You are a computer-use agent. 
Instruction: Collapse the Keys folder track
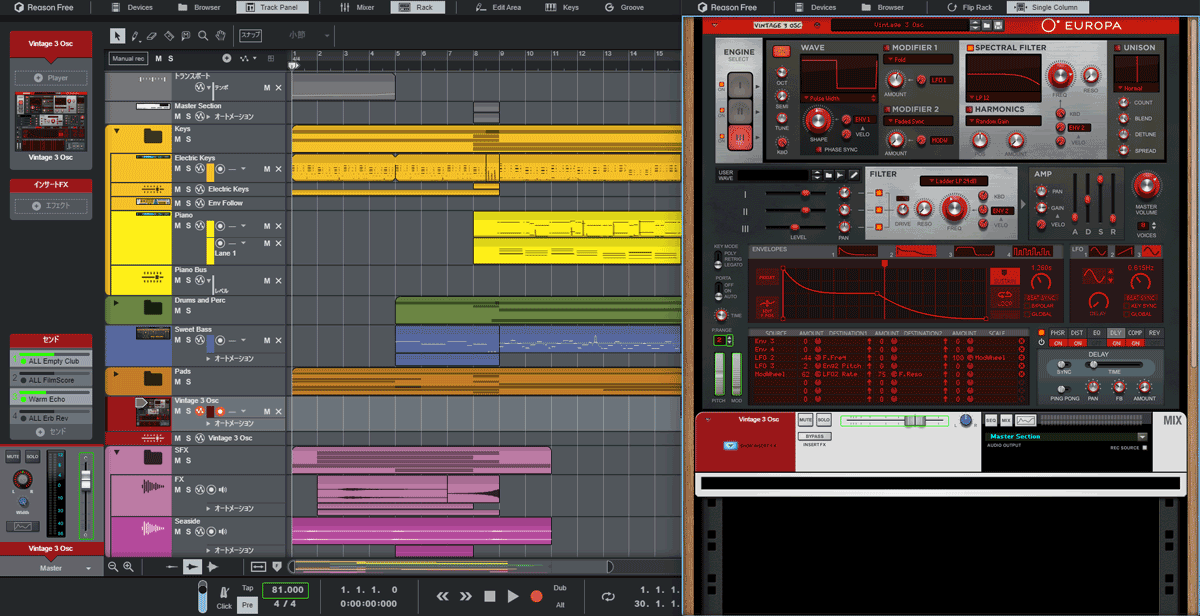(x=116, y=131)
